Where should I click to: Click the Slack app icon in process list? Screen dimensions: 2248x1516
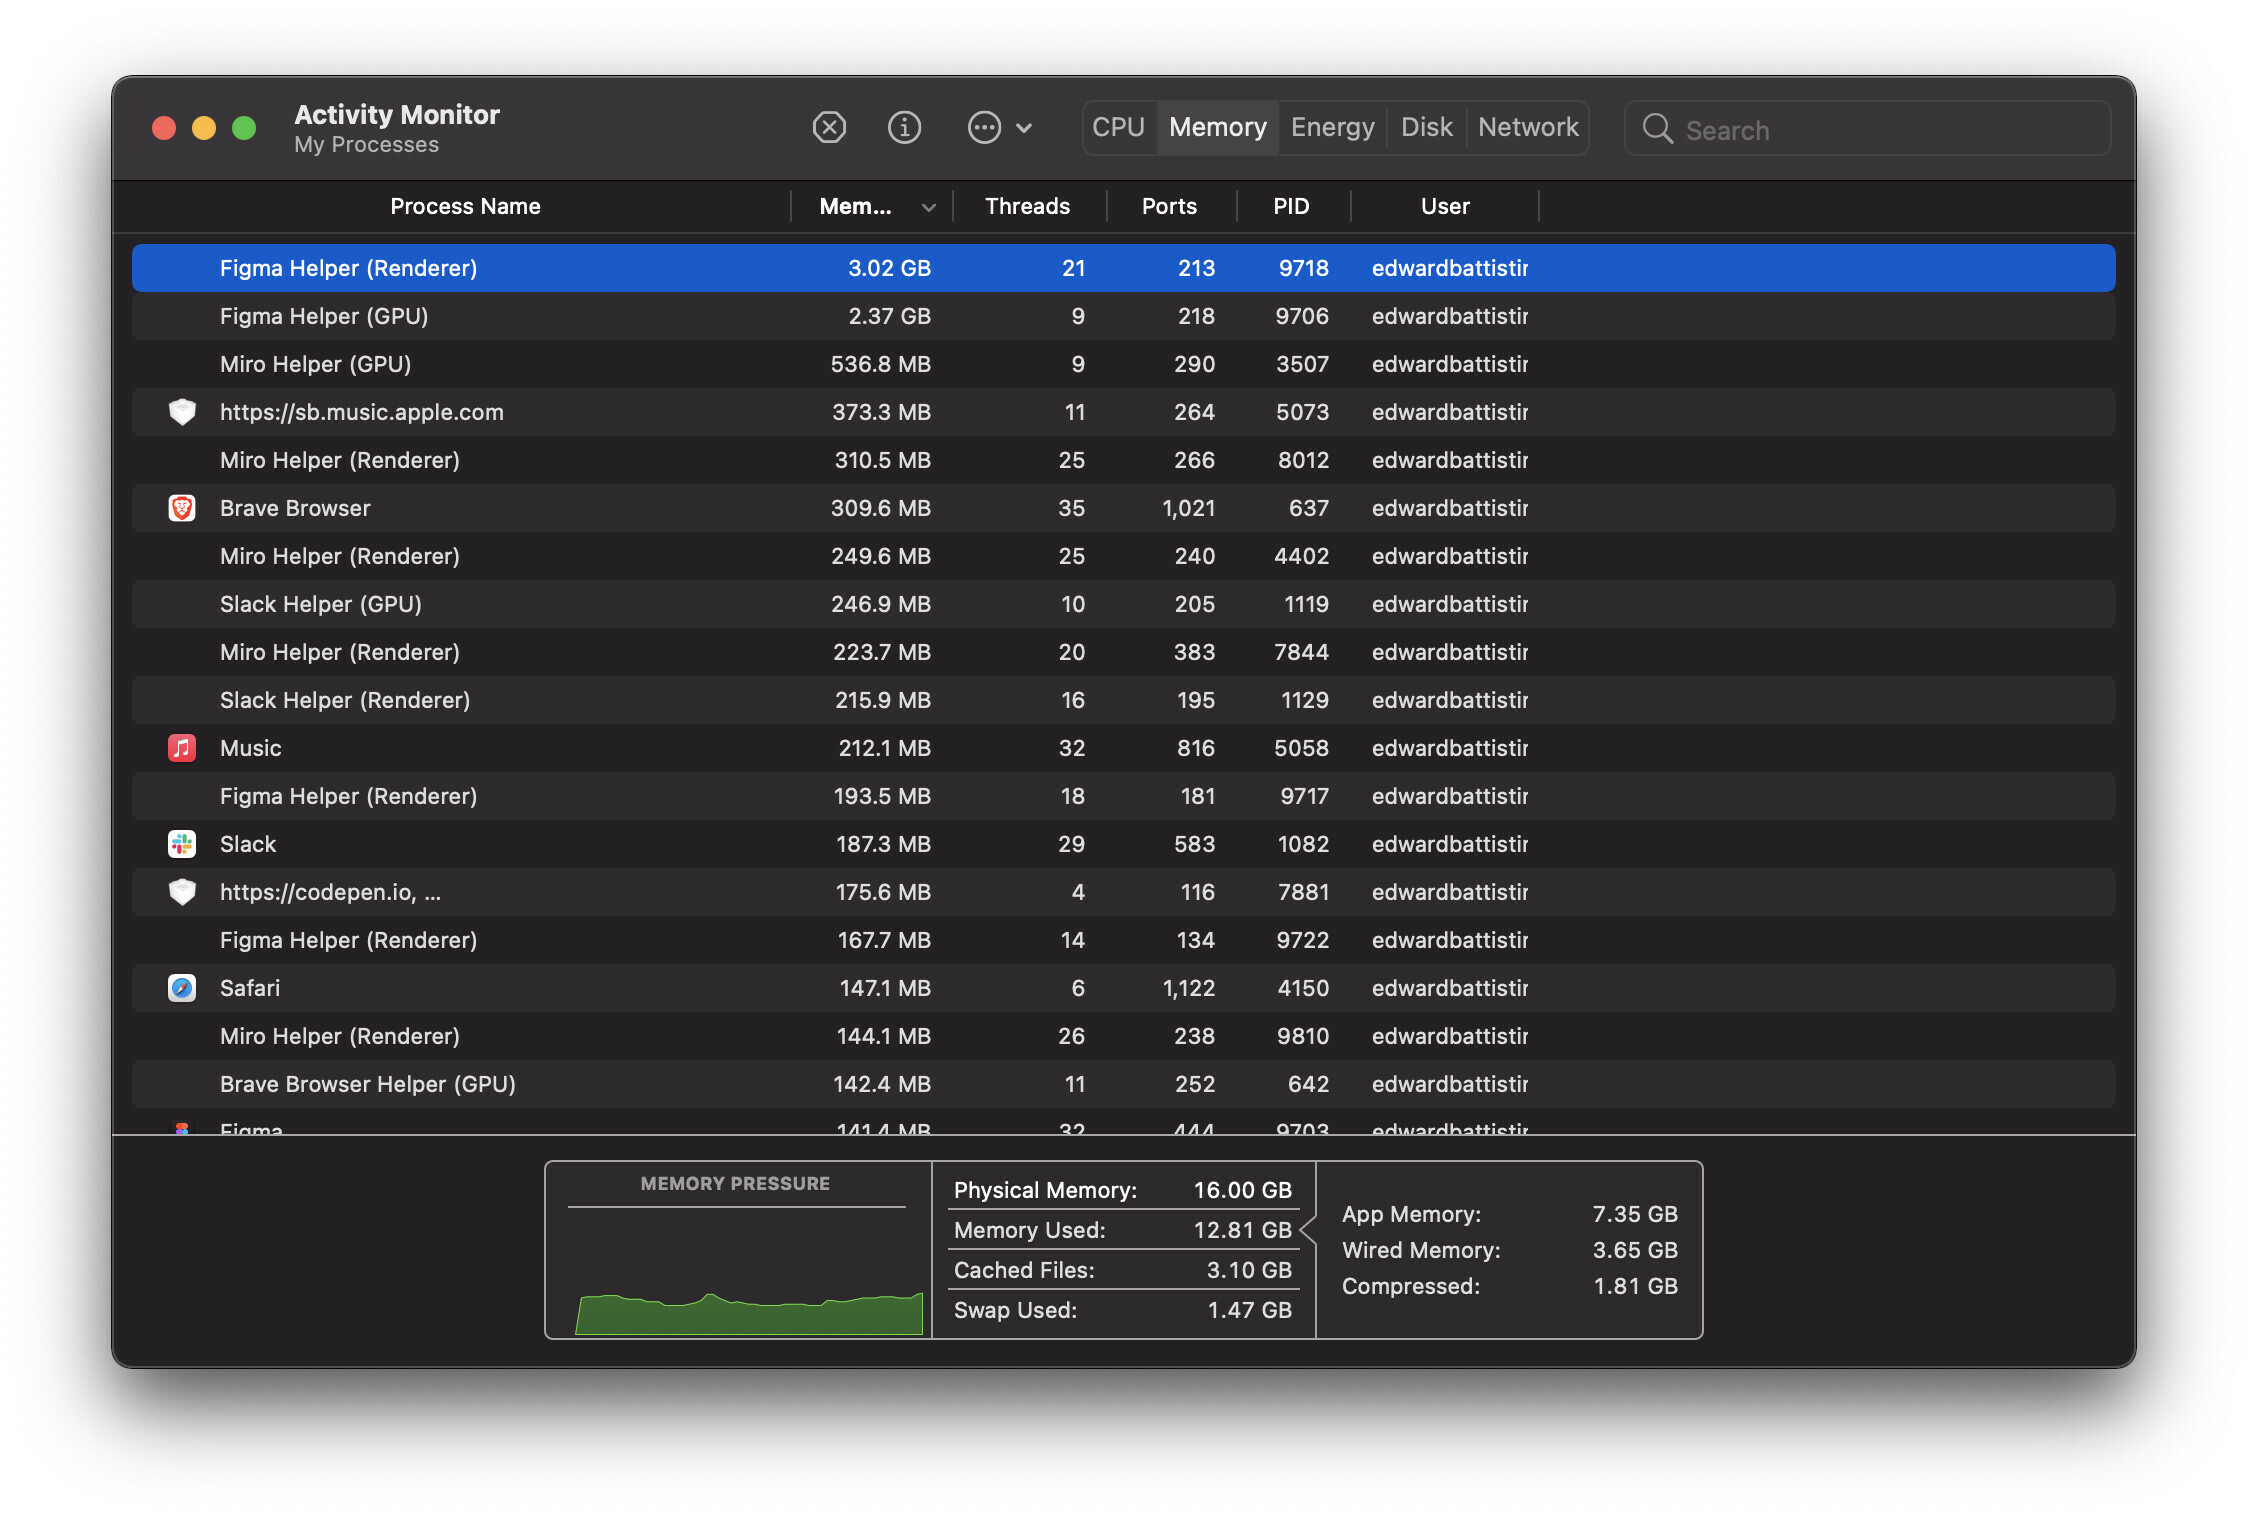click(x=181, y=843)
